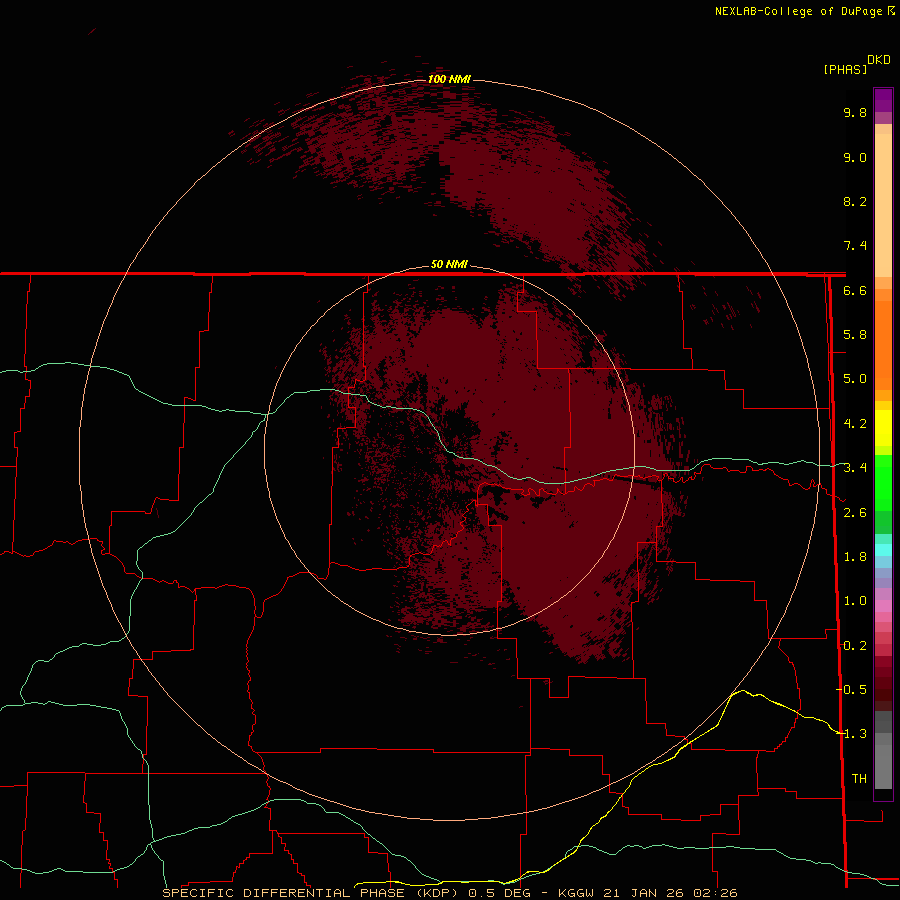Click "0.5 DEG" elevation in the caption
This screenshot has width=900, height=900.
coord(499,893)
